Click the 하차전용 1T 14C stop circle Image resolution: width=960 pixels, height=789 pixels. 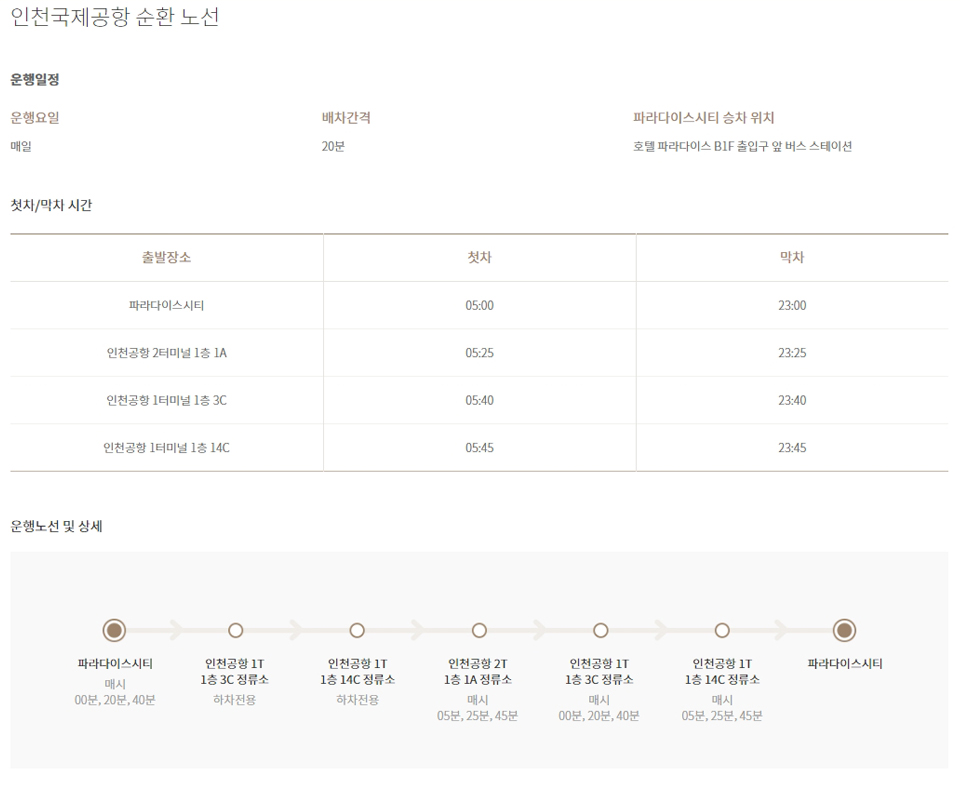click(x=357, y=631)
